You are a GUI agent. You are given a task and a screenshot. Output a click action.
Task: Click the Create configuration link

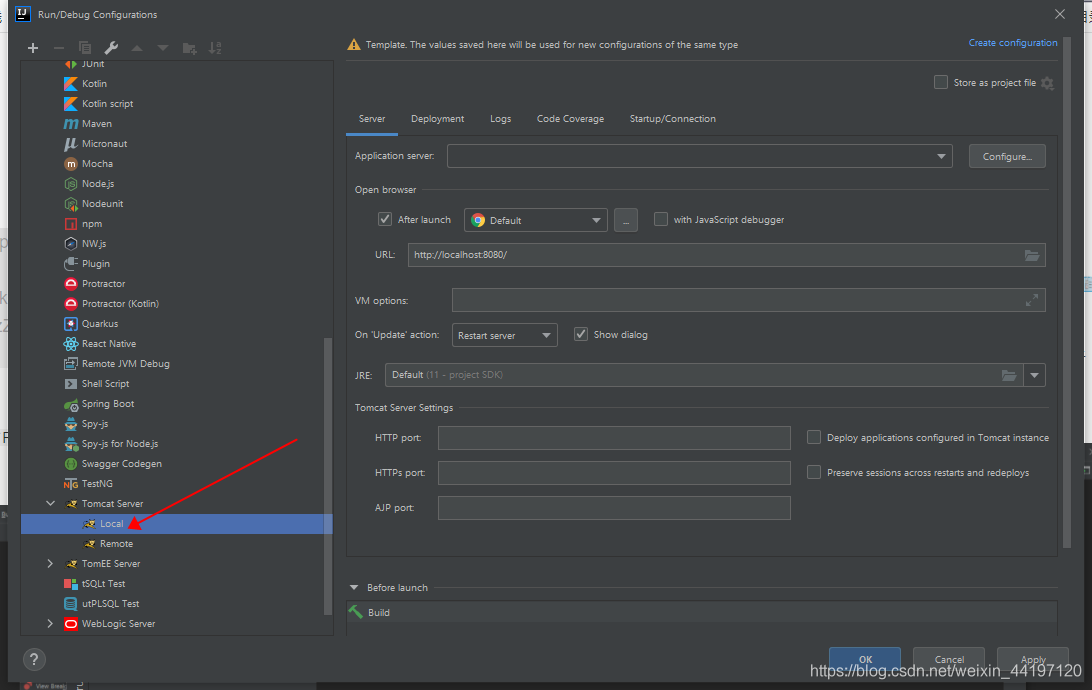(x=1012, y=43)
